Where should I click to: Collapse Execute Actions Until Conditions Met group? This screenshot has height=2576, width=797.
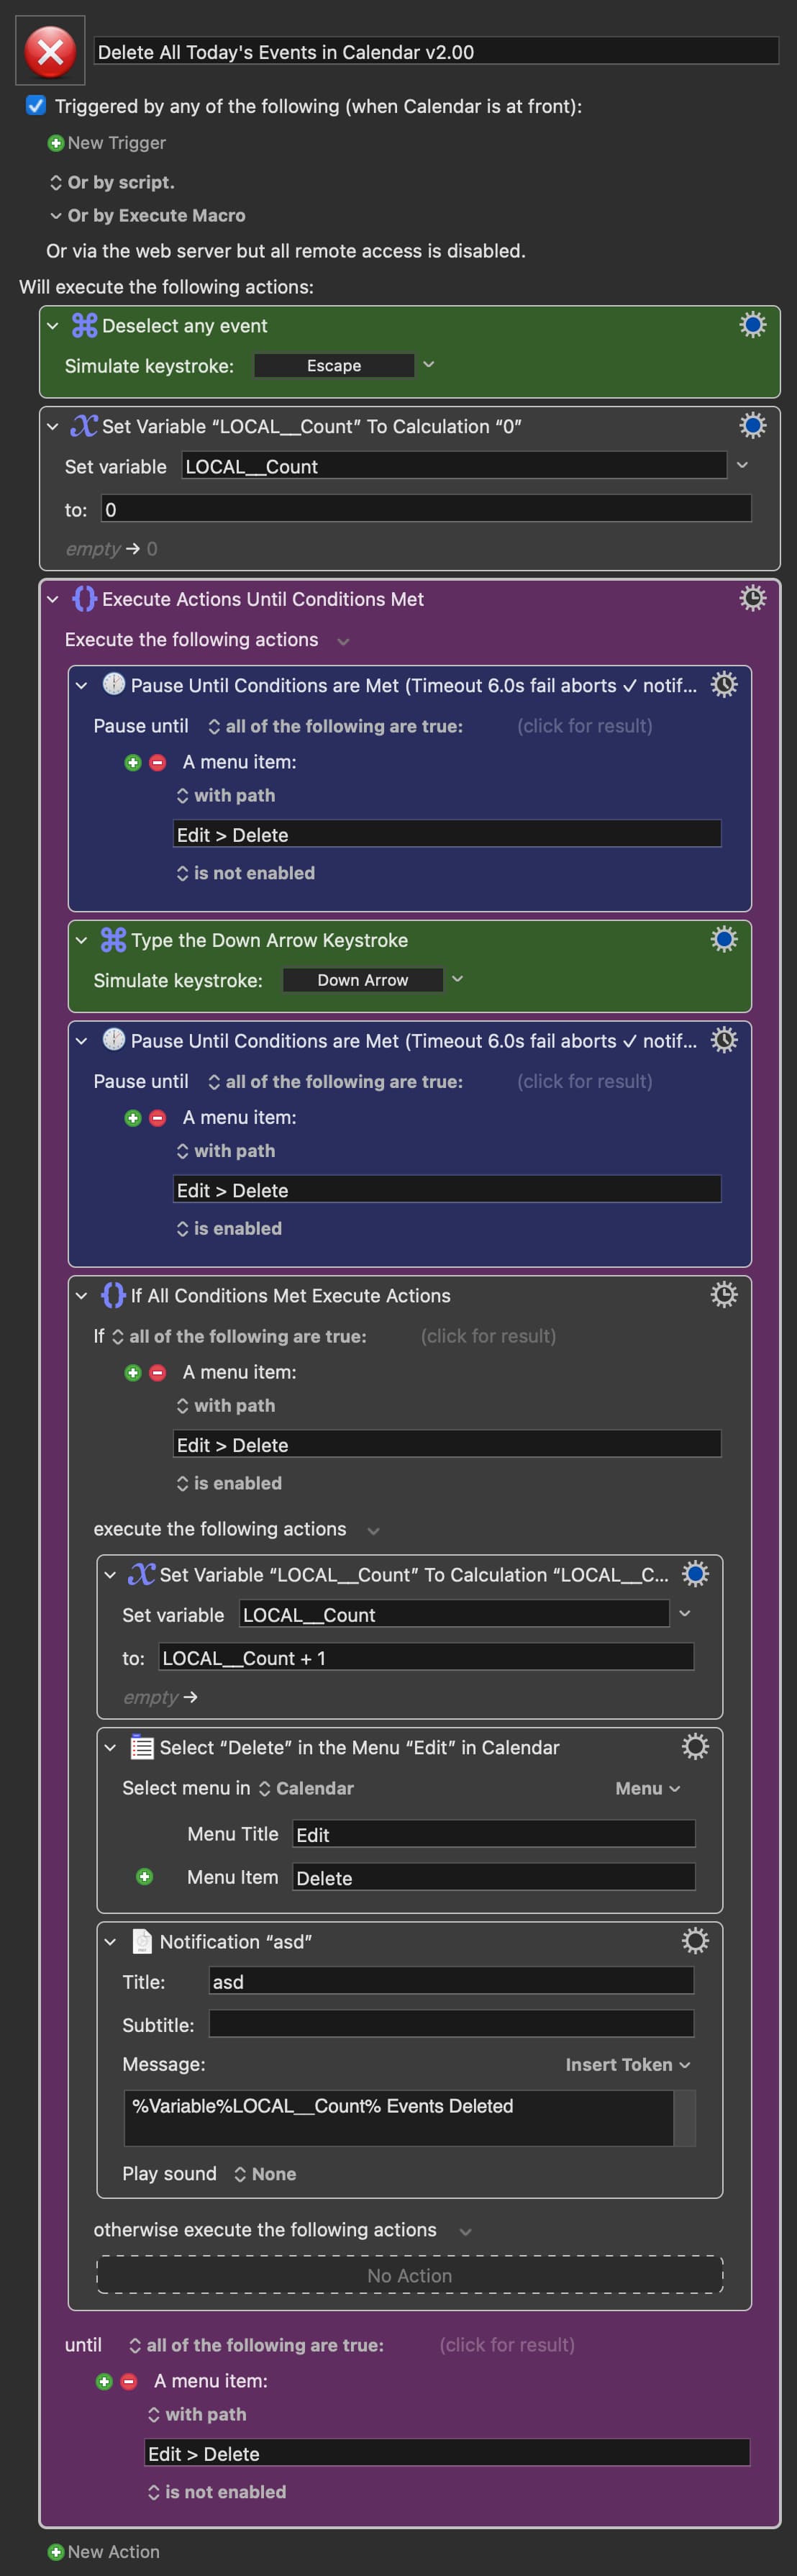pos(52,599)
